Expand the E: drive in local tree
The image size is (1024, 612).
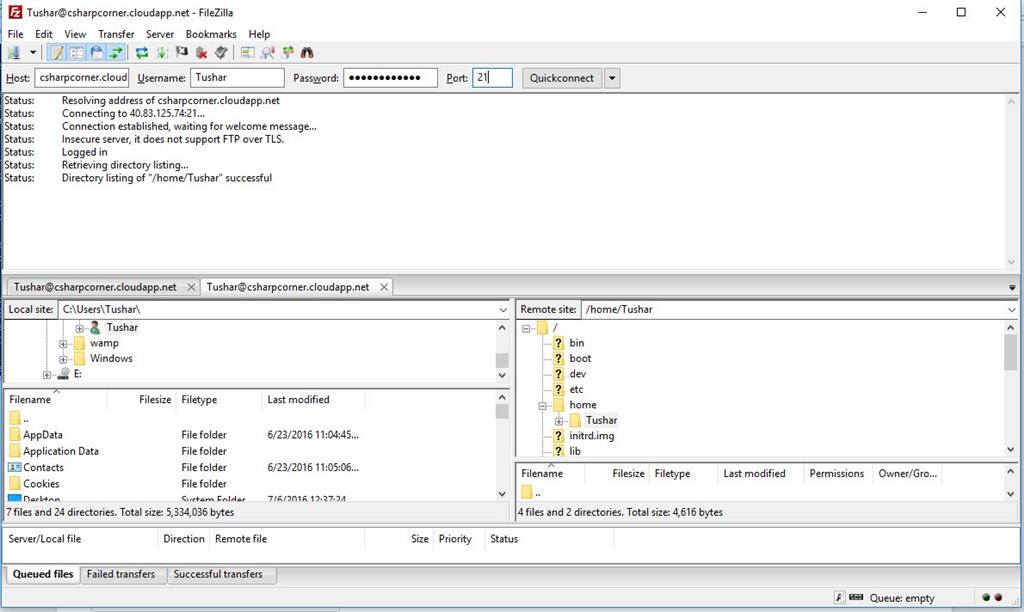pos(47,374)
